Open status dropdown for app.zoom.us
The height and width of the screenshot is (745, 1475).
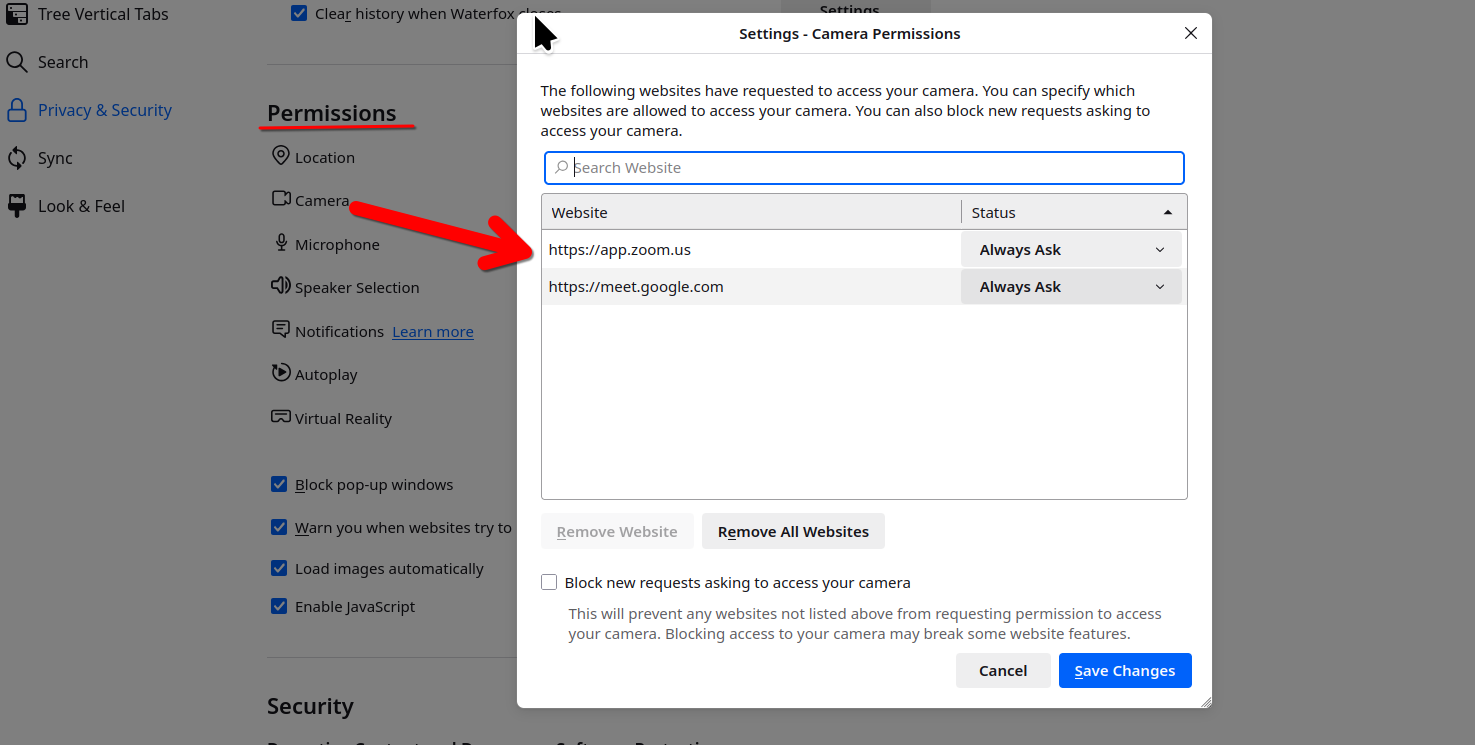coord(1071,250)
